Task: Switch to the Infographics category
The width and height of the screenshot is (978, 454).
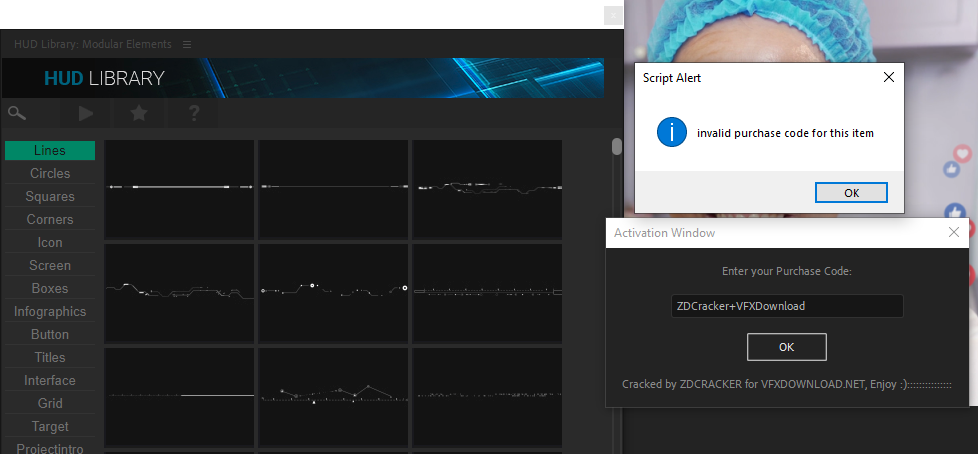Action: point(50,312)
